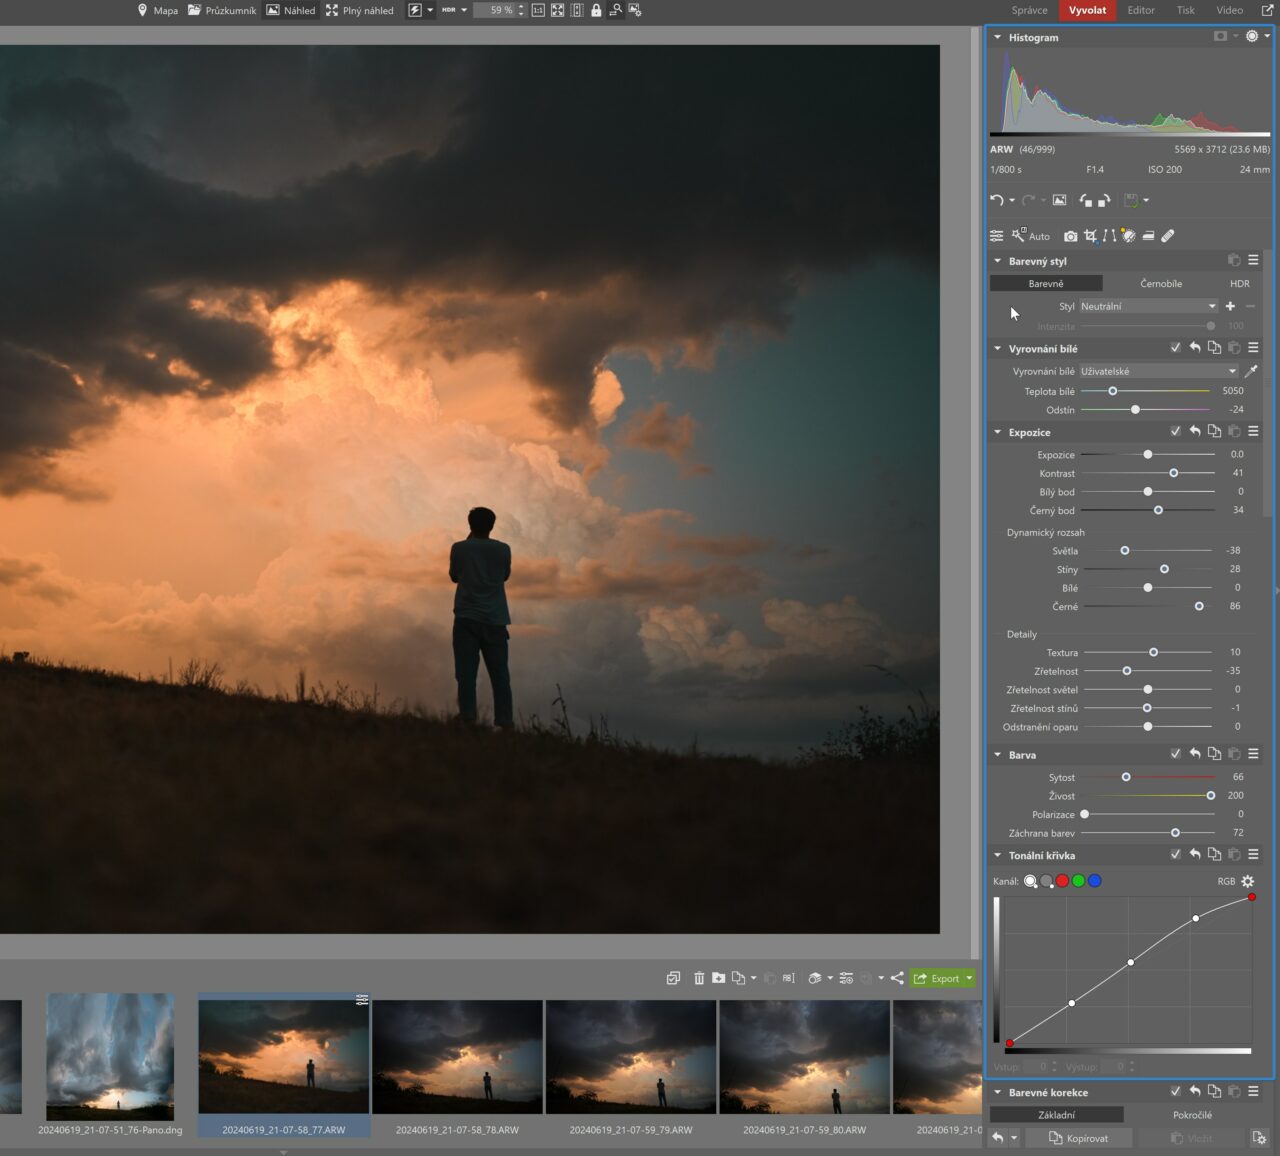Activate the white balance eyedropper
The width and height of the screenshot is (1280, 1156).
1251,371
